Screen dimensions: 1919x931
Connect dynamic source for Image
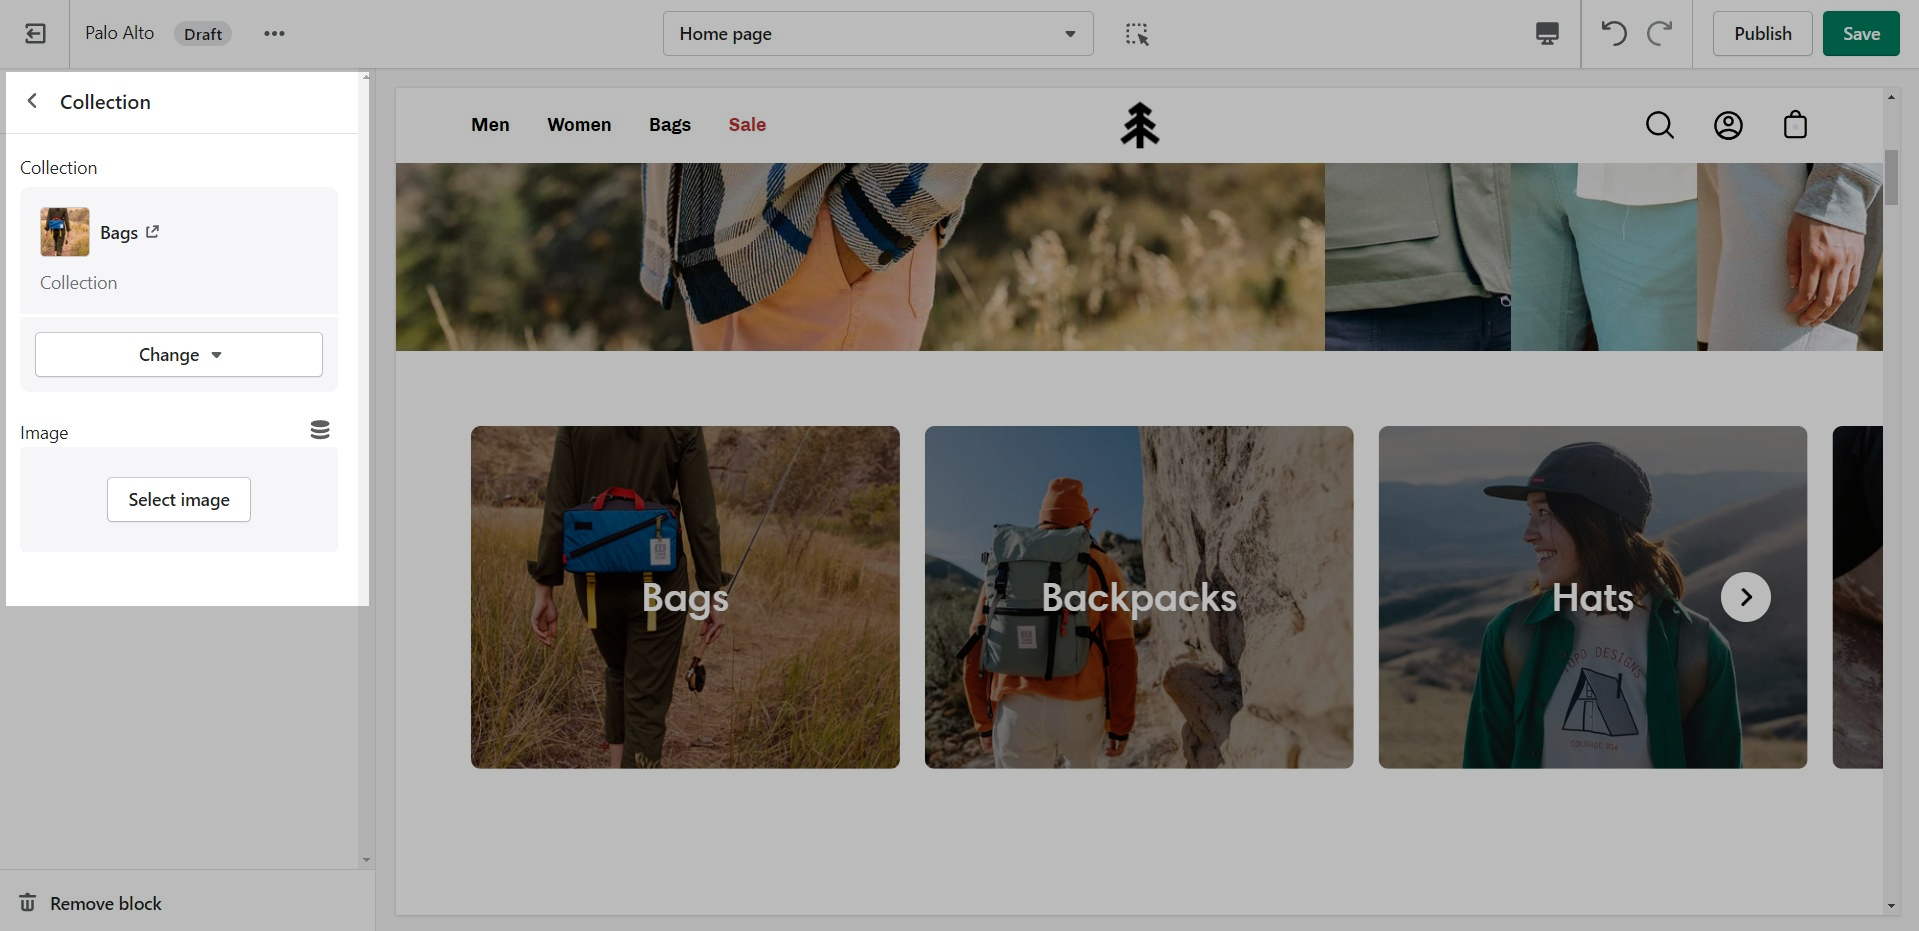coord(320,430)
